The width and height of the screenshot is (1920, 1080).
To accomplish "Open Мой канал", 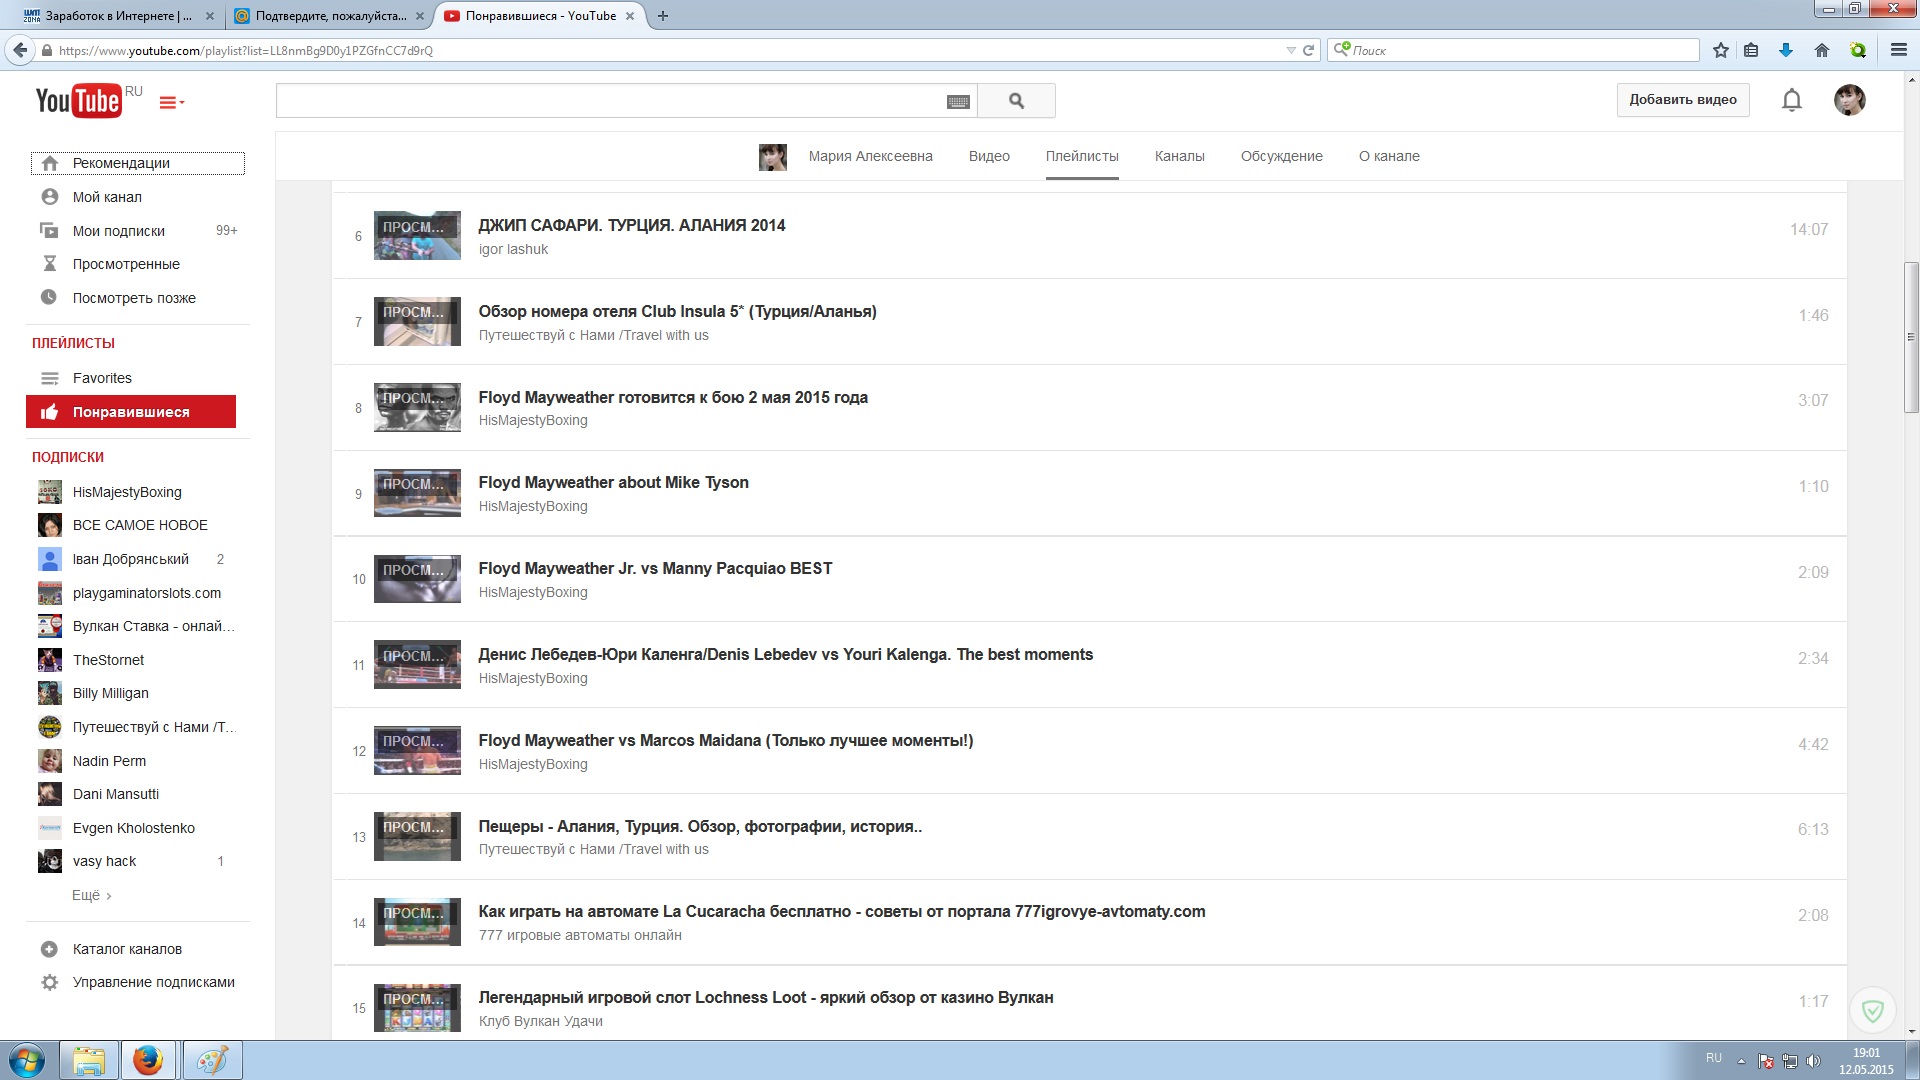I will [107, 197].
